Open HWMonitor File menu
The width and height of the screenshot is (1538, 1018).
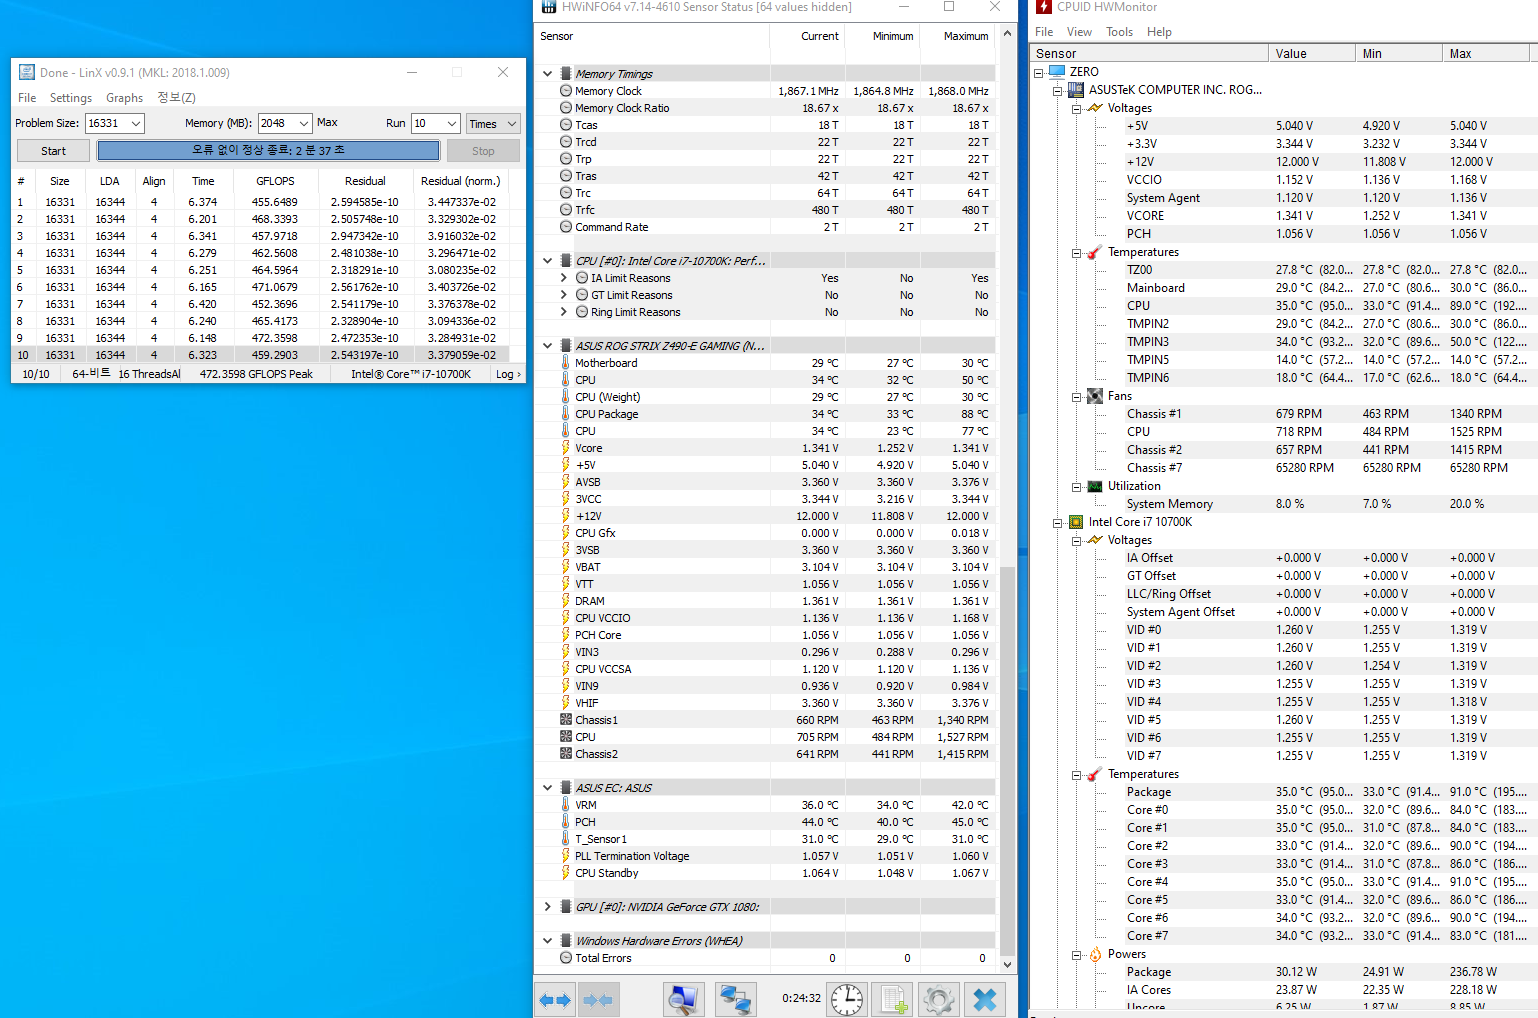[1044, 32]
